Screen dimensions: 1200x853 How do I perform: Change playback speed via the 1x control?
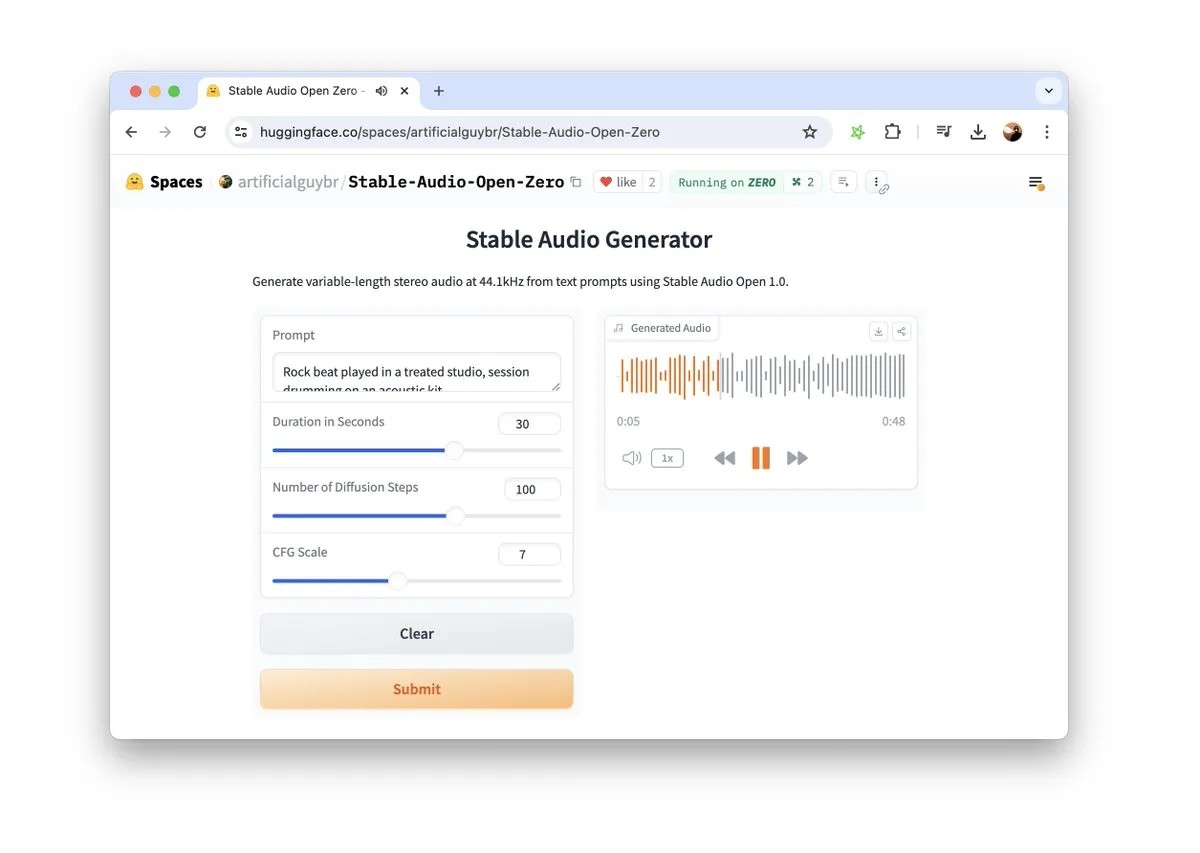(x=667, y=457)
